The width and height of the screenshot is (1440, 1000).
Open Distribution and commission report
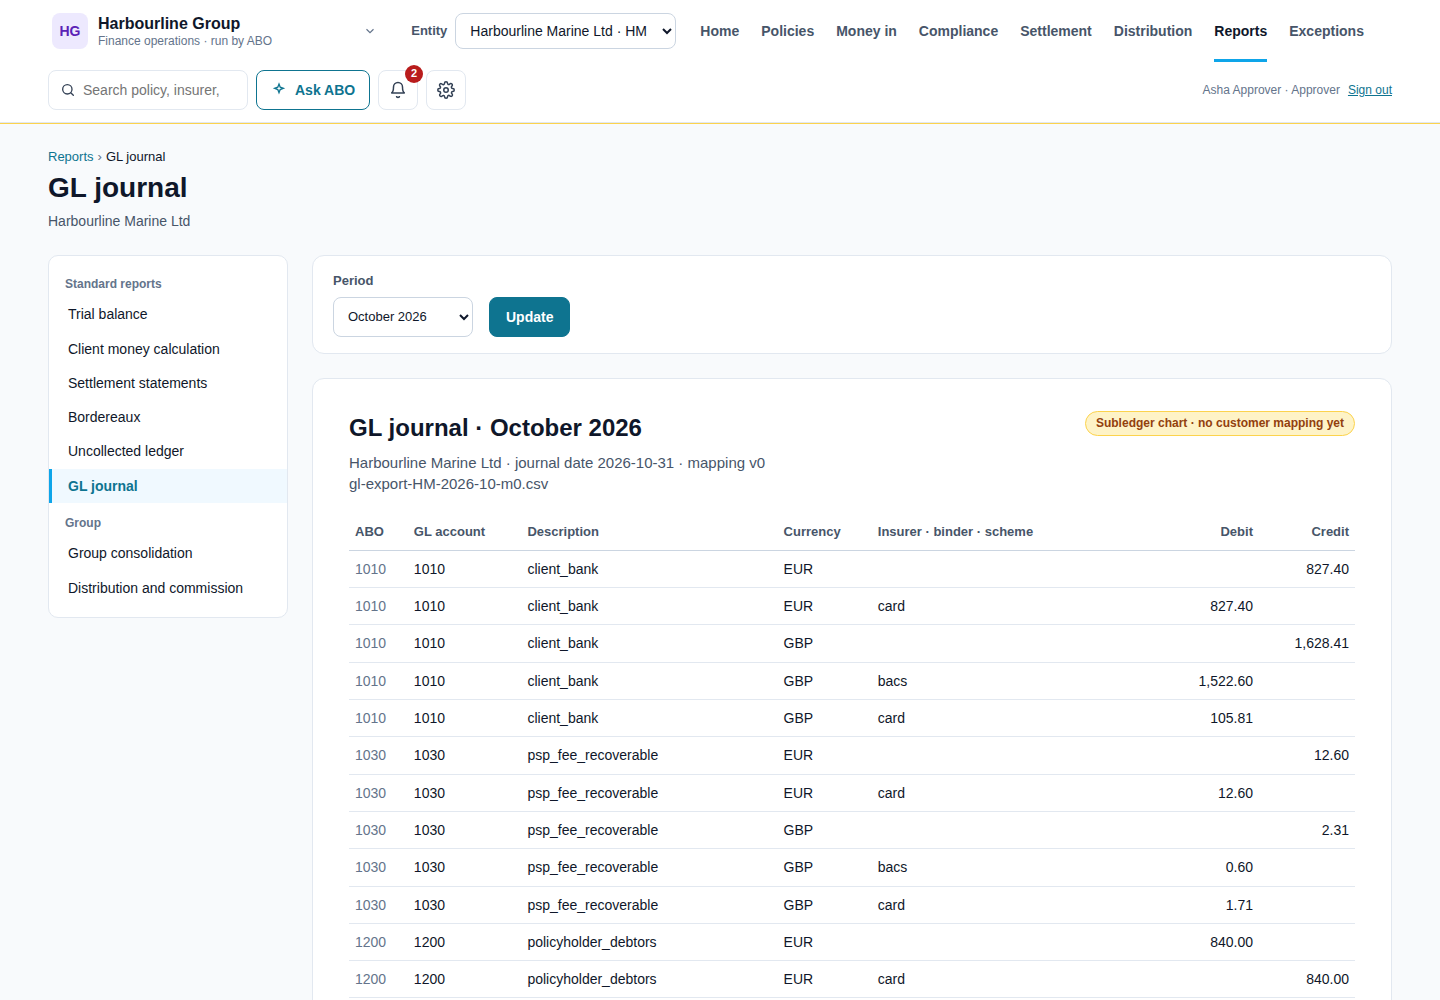[168, 588]
